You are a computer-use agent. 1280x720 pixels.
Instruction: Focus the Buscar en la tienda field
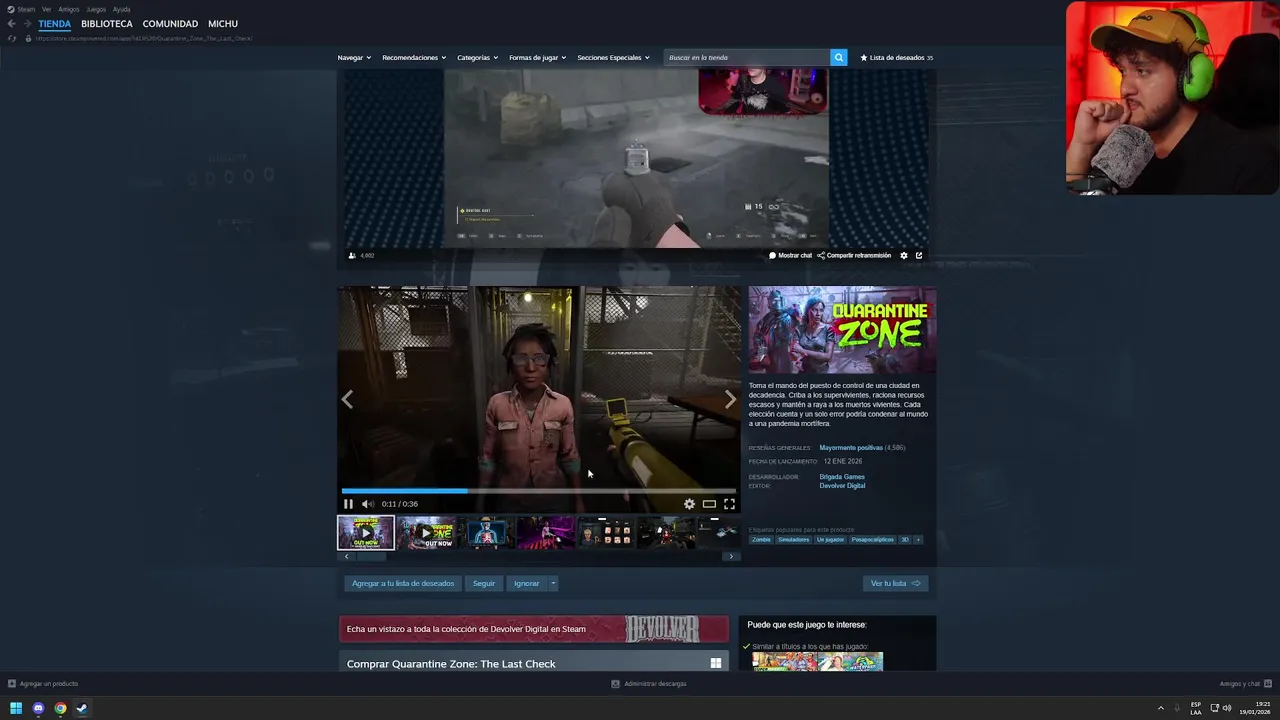click(x=747, y=58)
